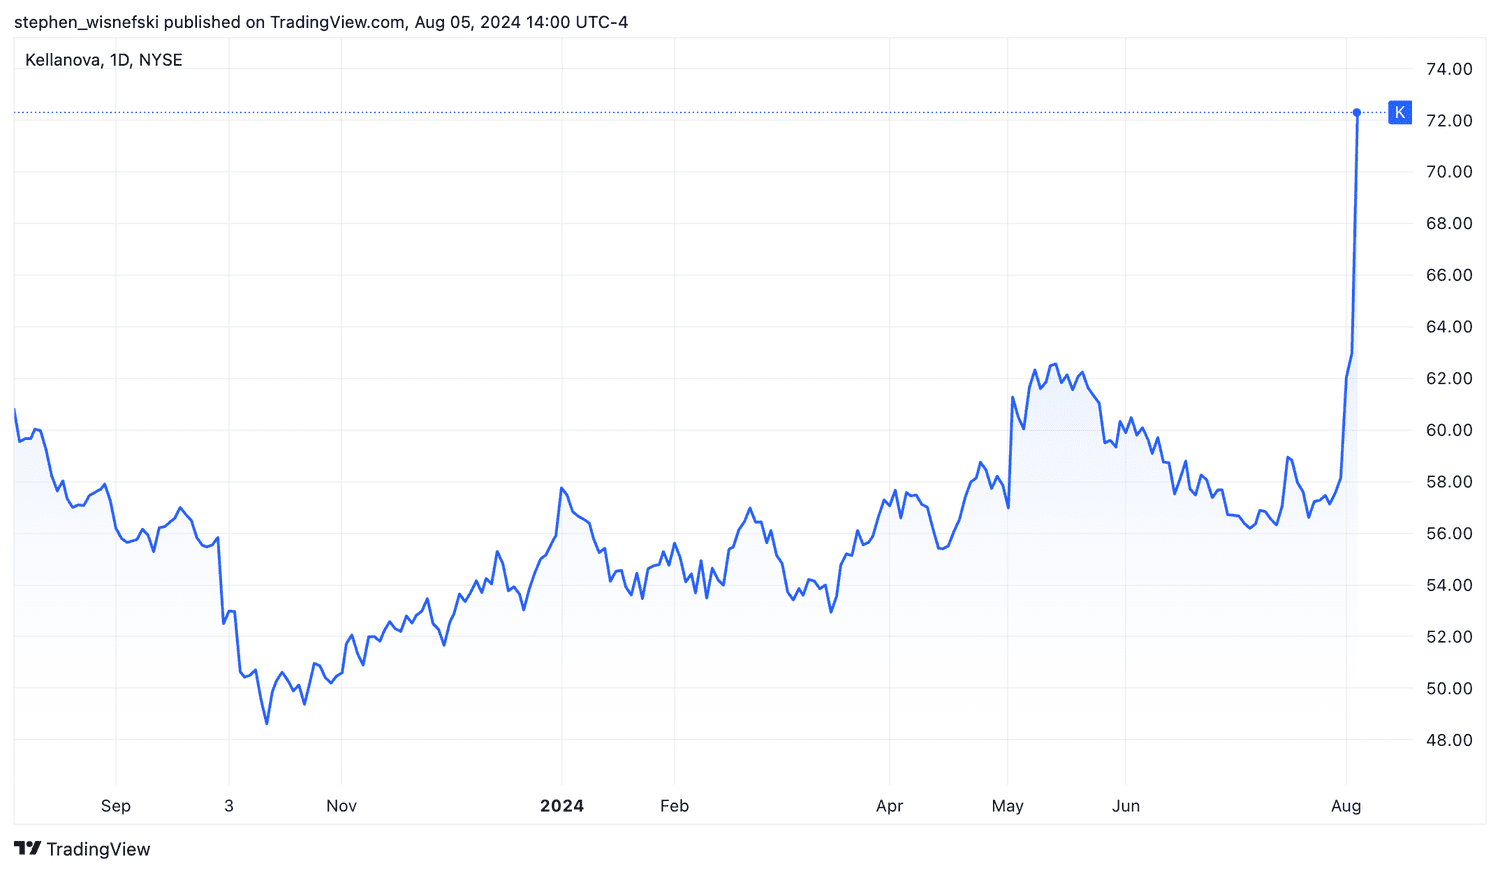This screenshot has width=1500, height=873.
Task: Click the 60.00 price axis label
Action: [1449, 430]
